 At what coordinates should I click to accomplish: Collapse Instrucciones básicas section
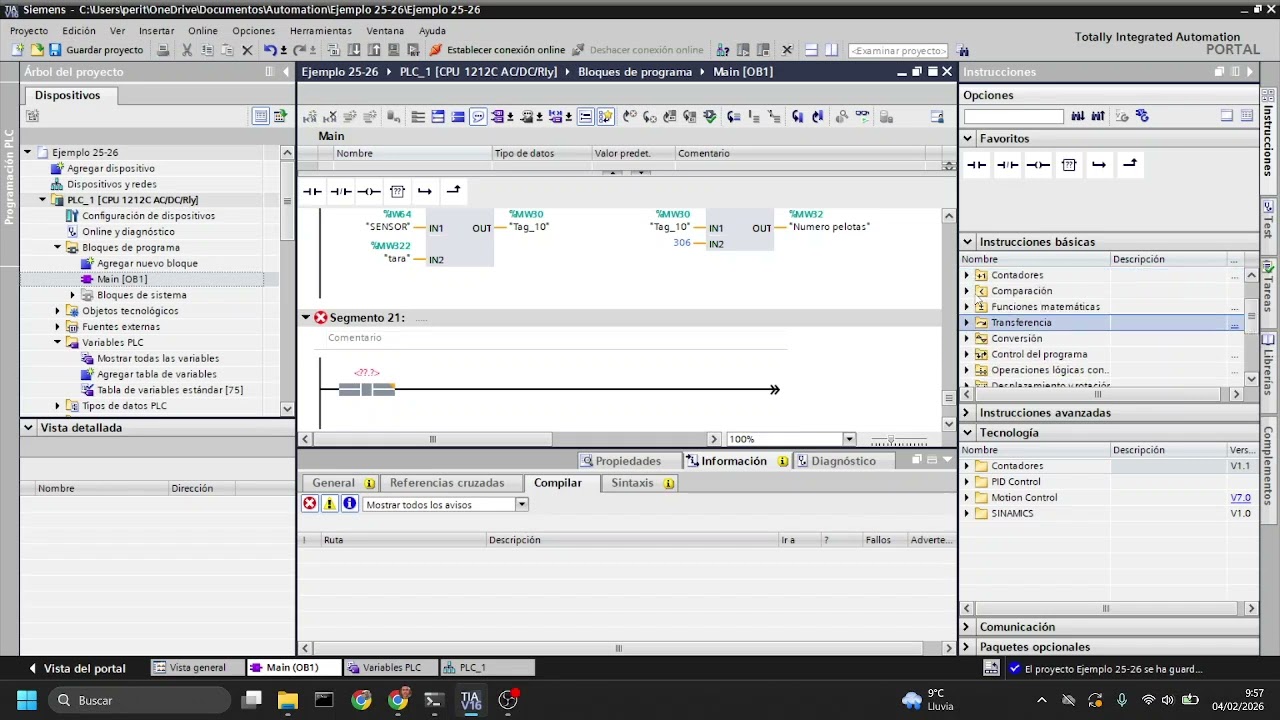pos(968,241)
